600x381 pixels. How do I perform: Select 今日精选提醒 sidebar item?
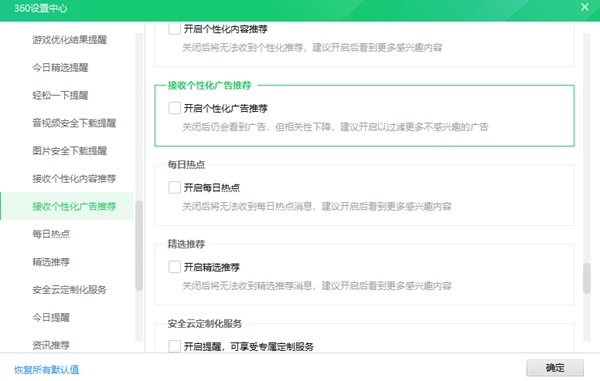tap(60, 67)
